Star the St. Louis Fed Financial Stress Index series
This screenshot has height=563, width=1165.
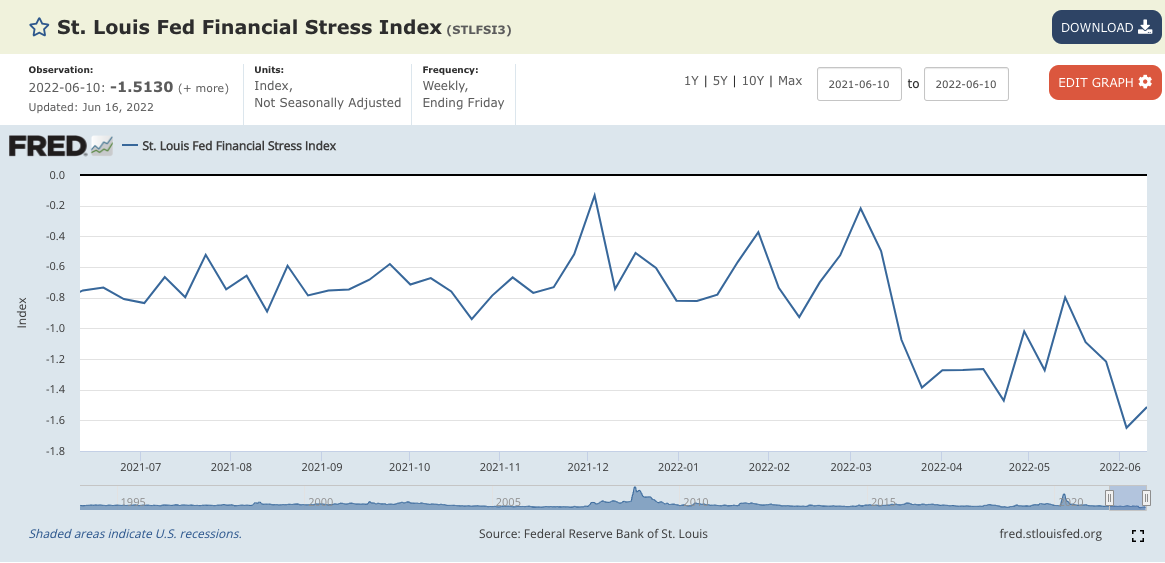tap(39, 27)
